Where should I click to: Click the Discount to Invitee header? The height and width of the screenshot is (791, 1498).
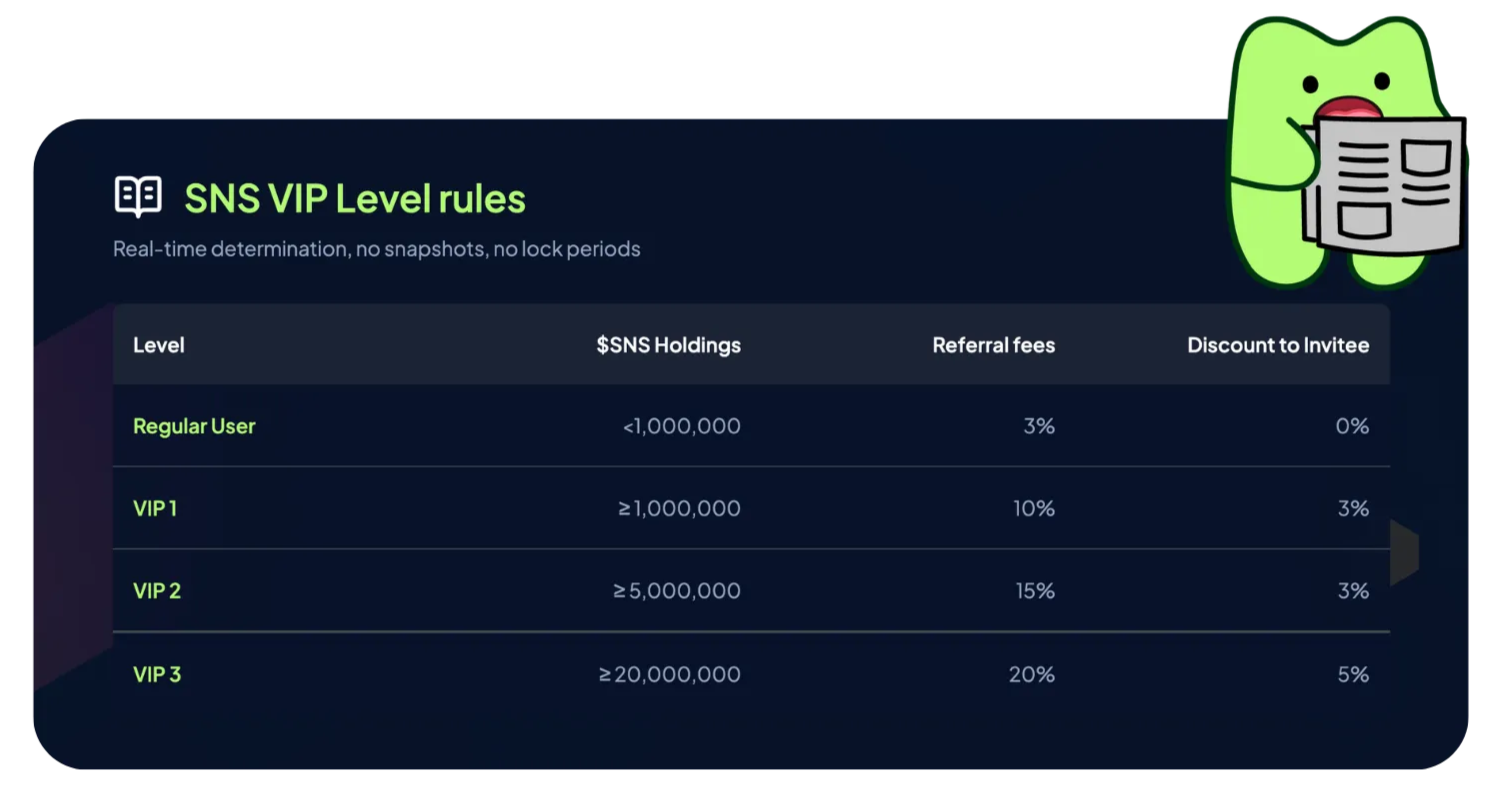[x=1277, y=345]
